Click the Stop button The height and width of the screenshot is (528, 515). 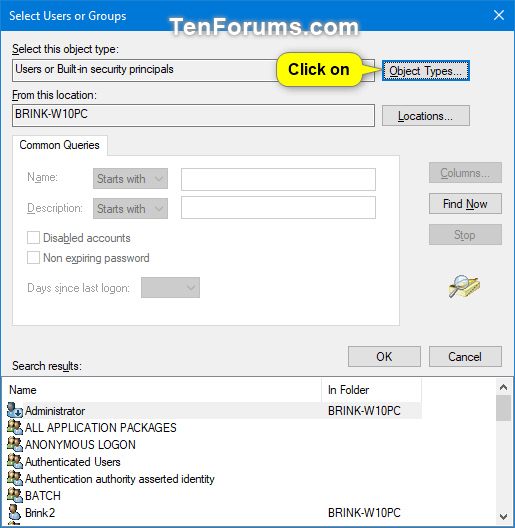(465, 235)
